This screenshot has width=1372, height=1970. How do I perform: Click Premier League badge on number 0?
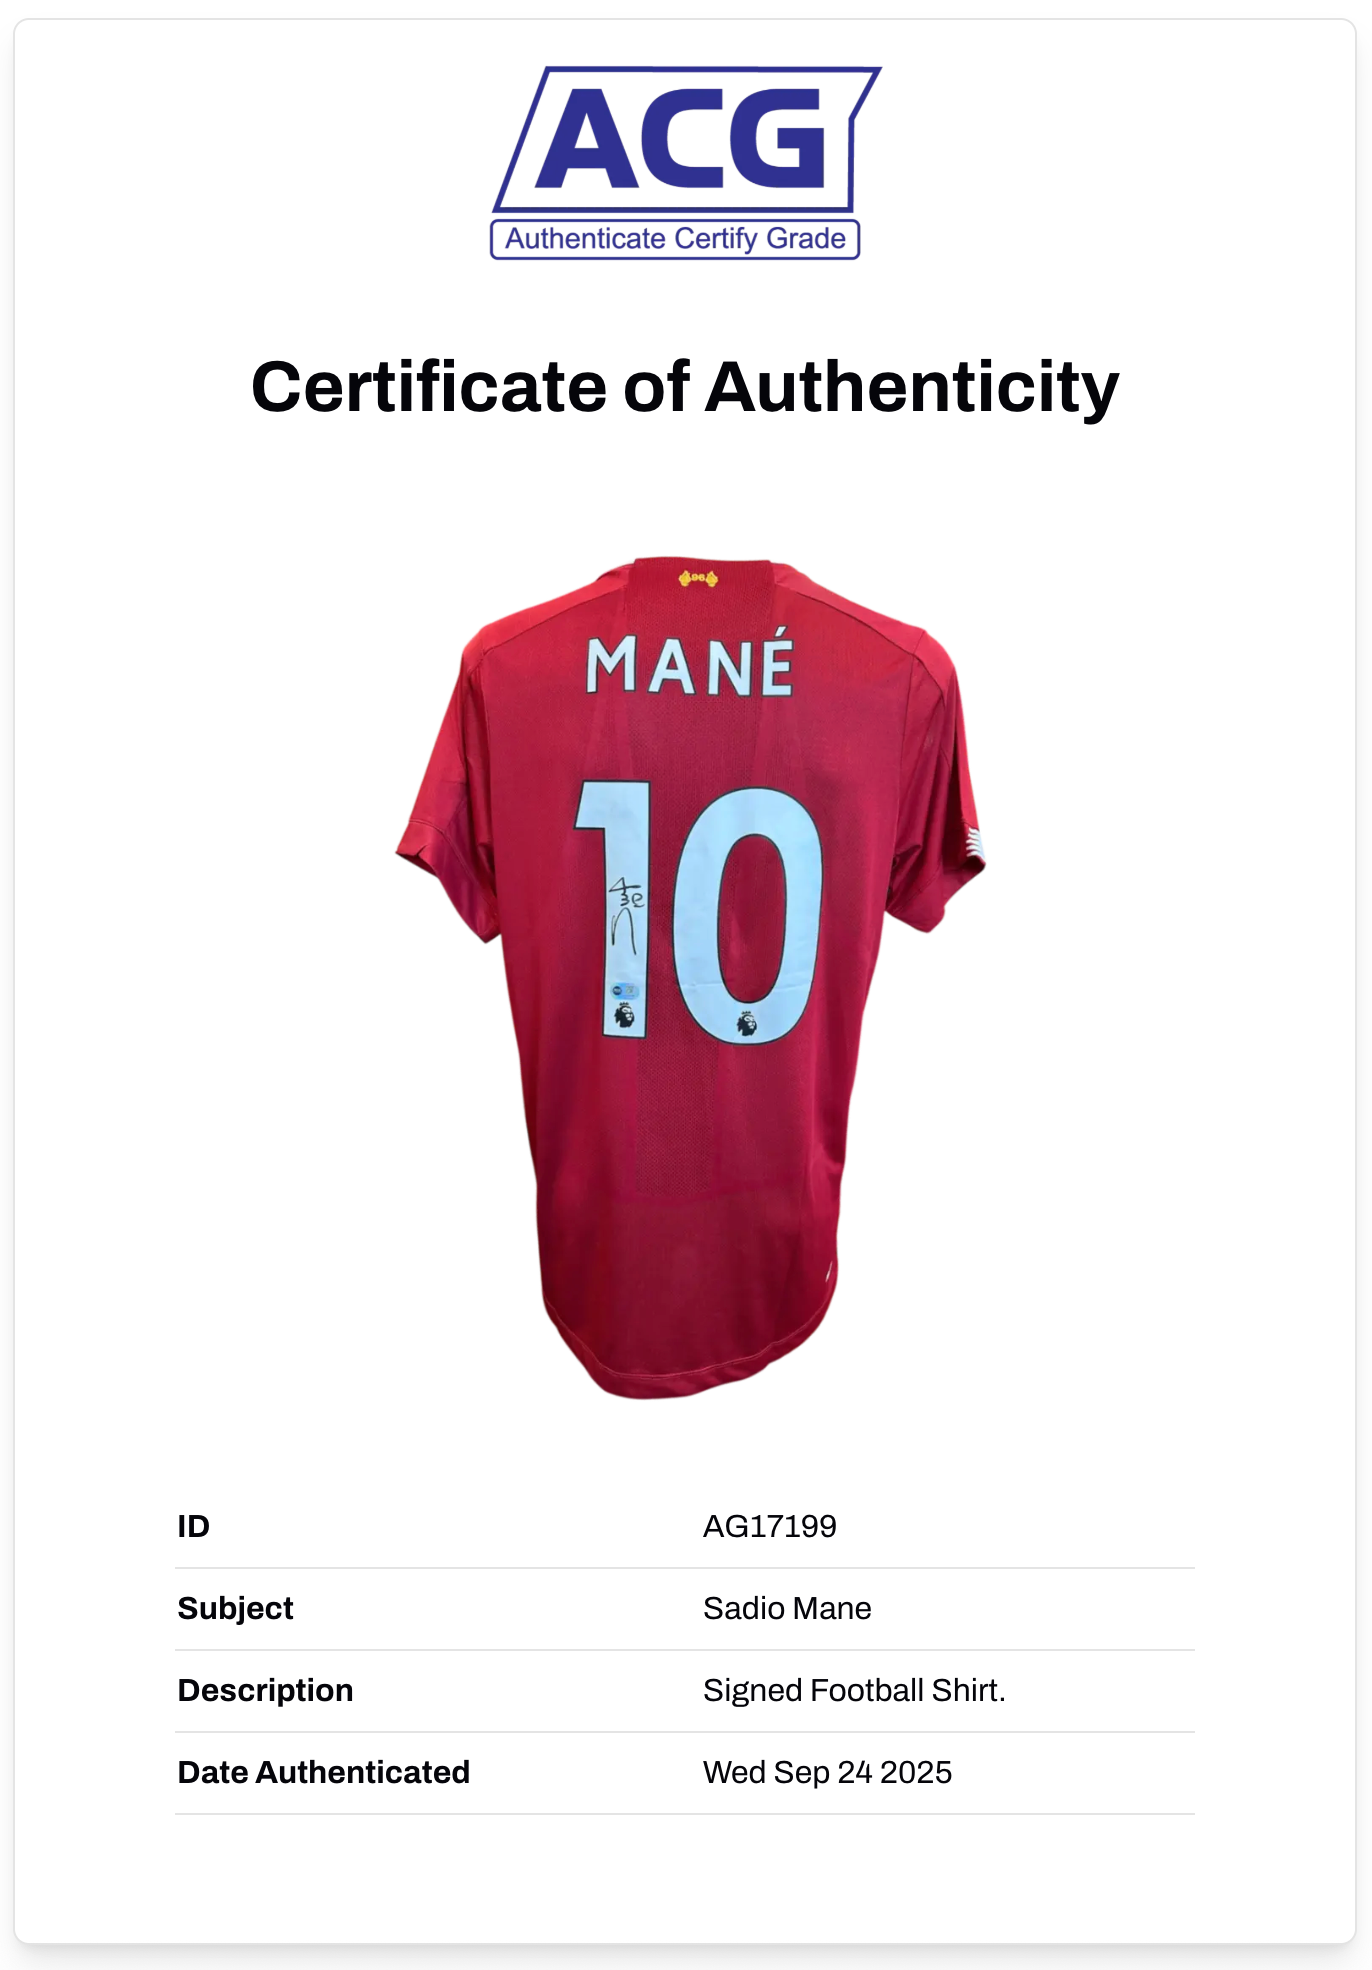(x=746, y=1023)
